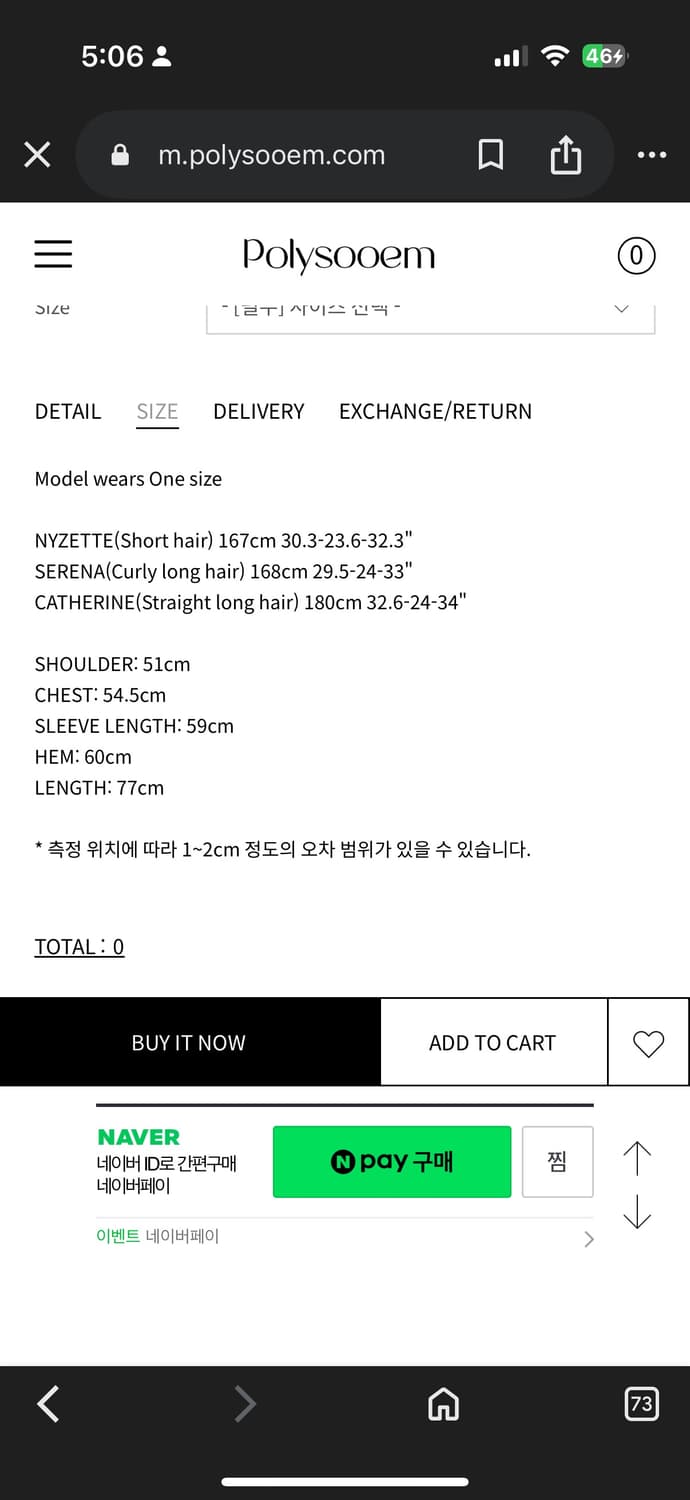This screenshot has width=690, height=1500.
Task: Open the size selection dropdown
Action: coord(428,310)
